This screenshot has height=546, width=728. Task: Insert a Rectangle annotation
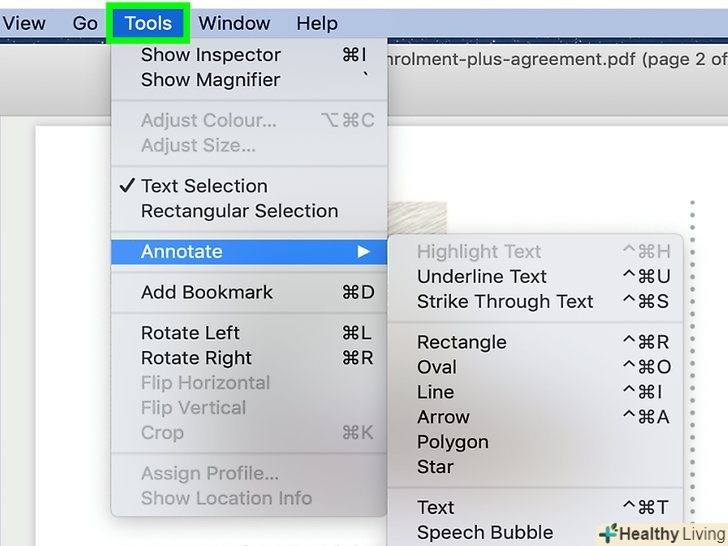(462, 342)
